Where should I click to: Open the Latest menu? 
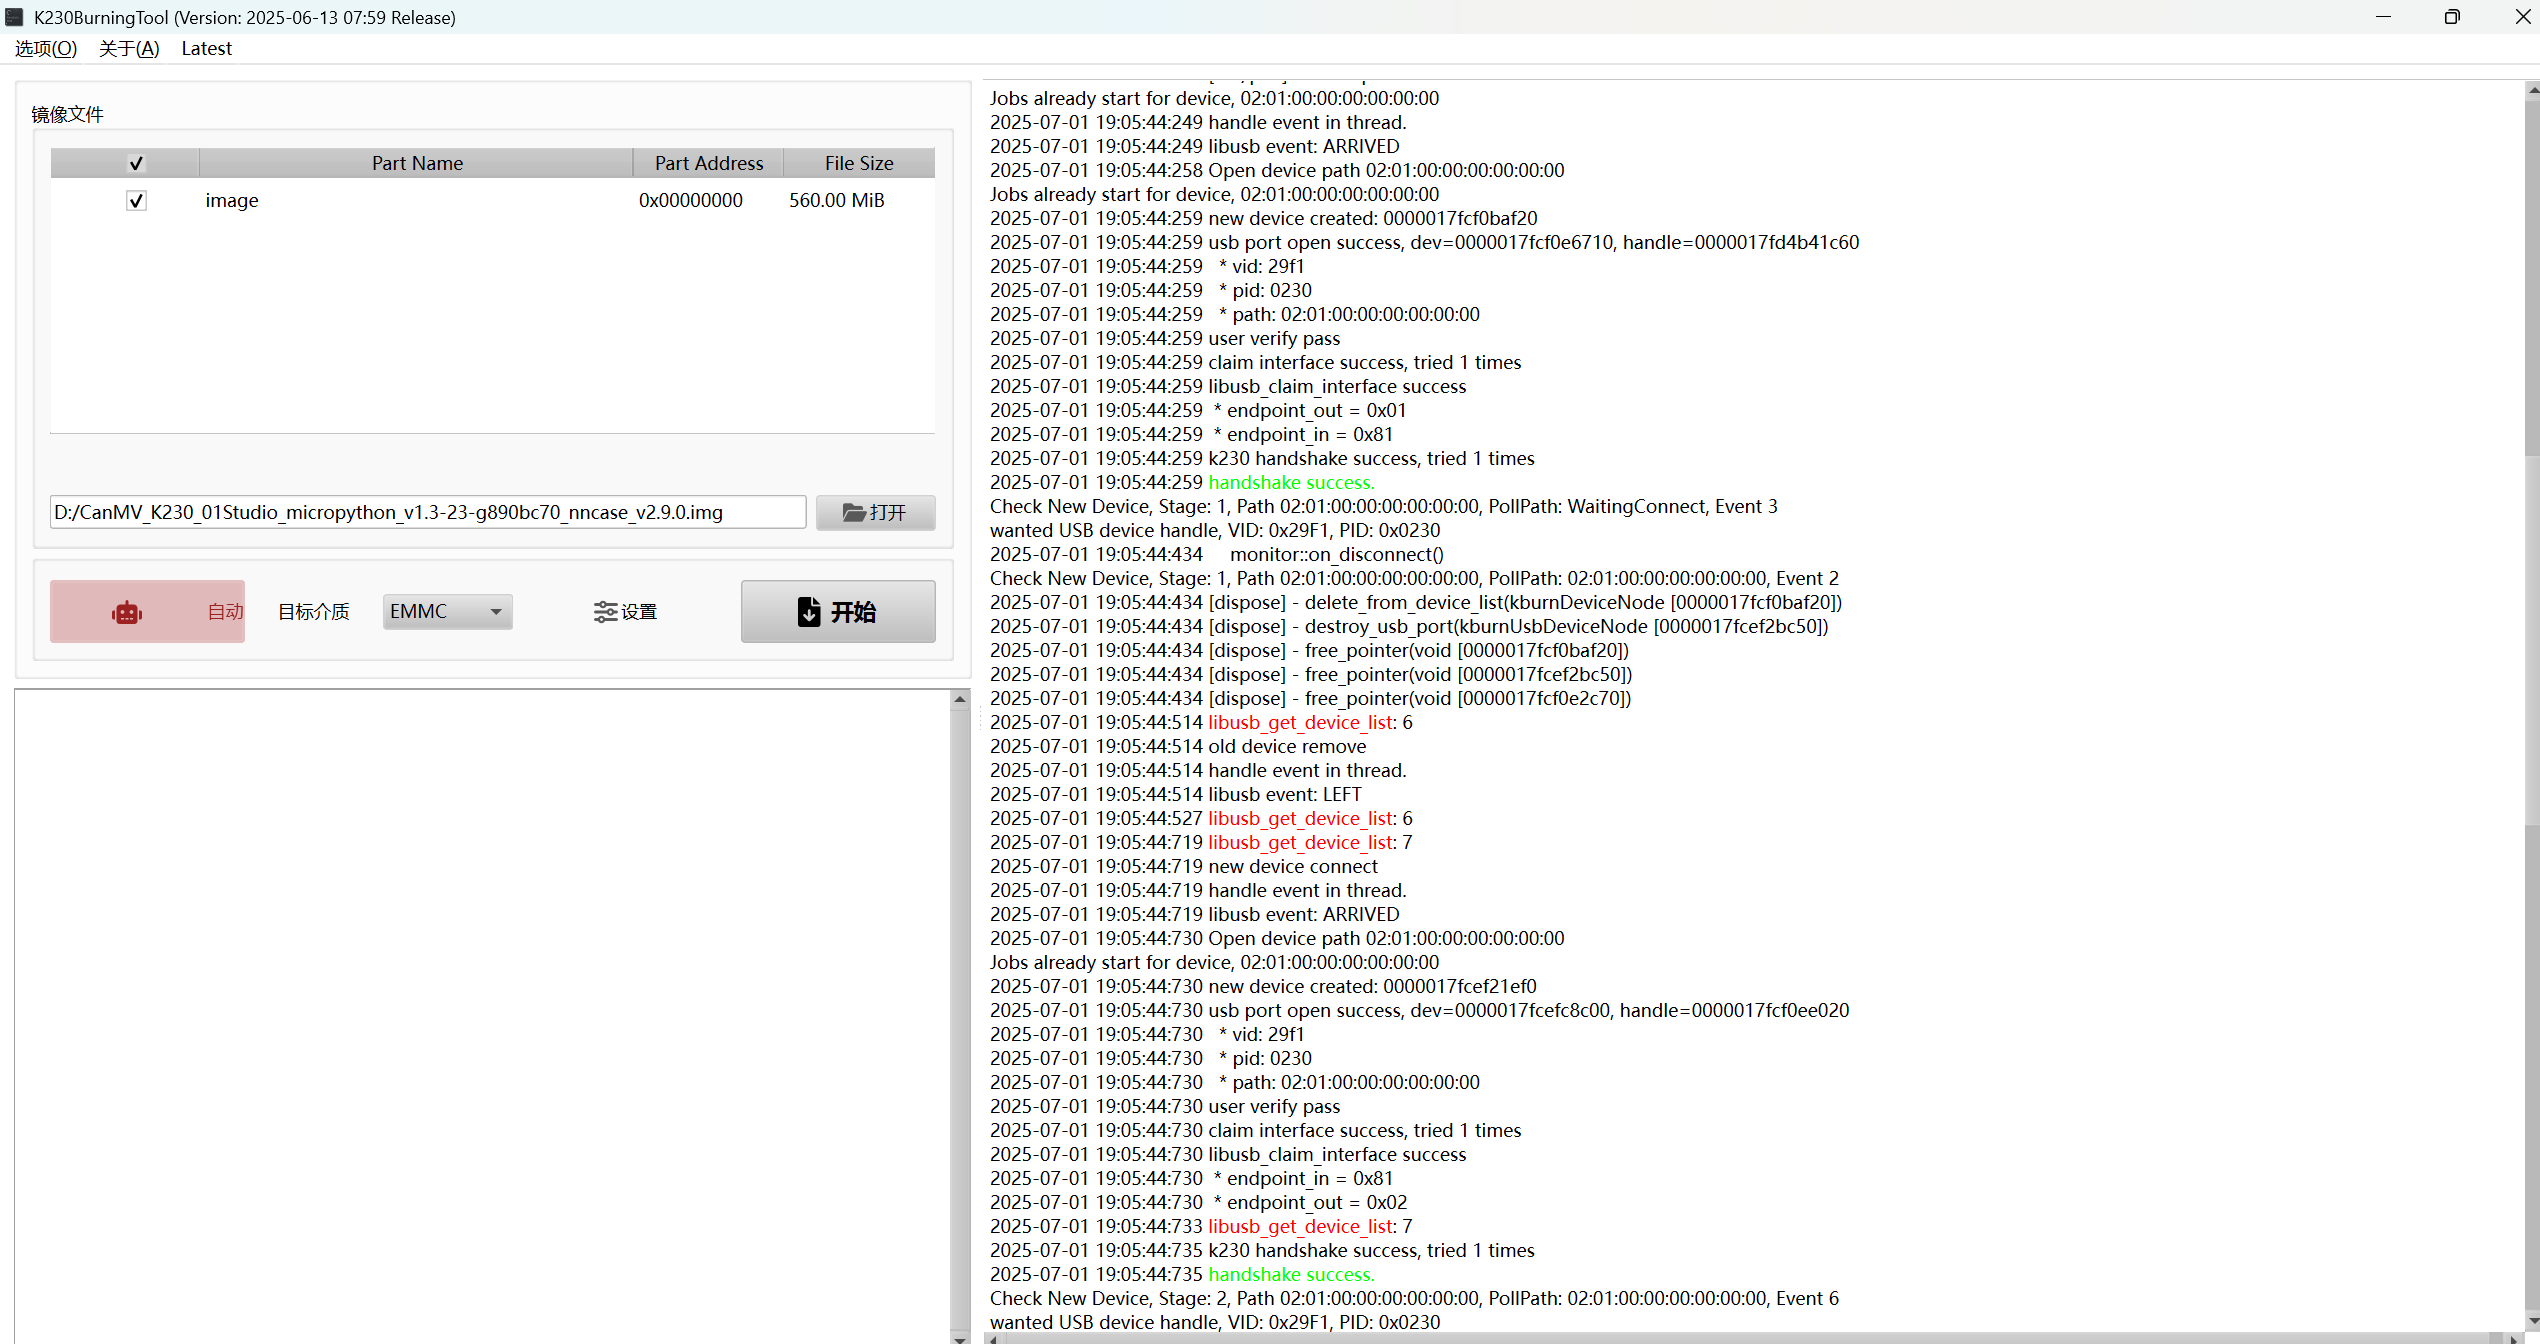pos(207,48)
